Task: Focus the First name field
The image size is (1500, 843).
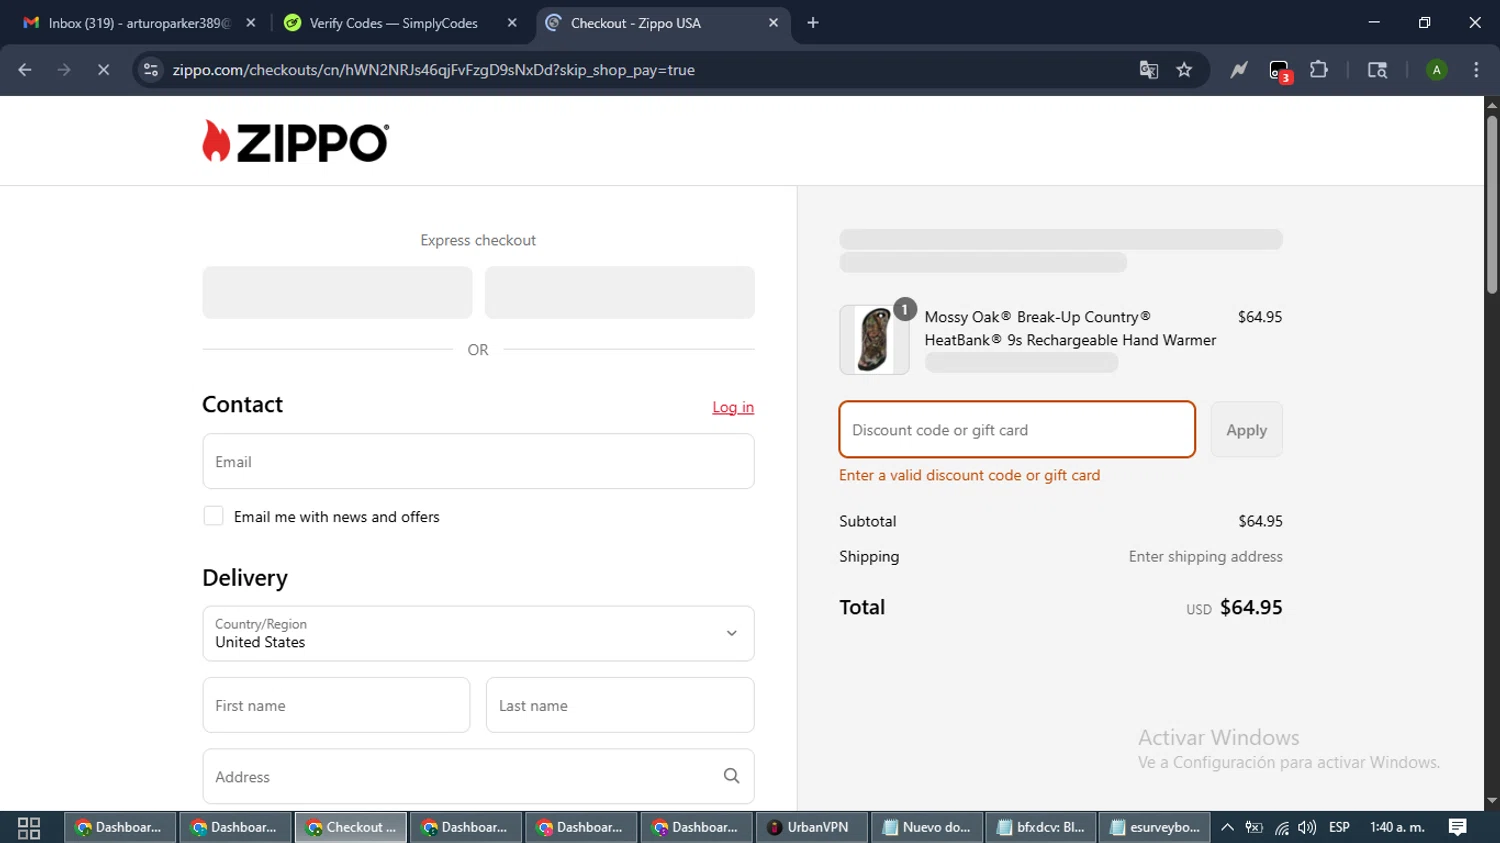Action: point(336,705)
